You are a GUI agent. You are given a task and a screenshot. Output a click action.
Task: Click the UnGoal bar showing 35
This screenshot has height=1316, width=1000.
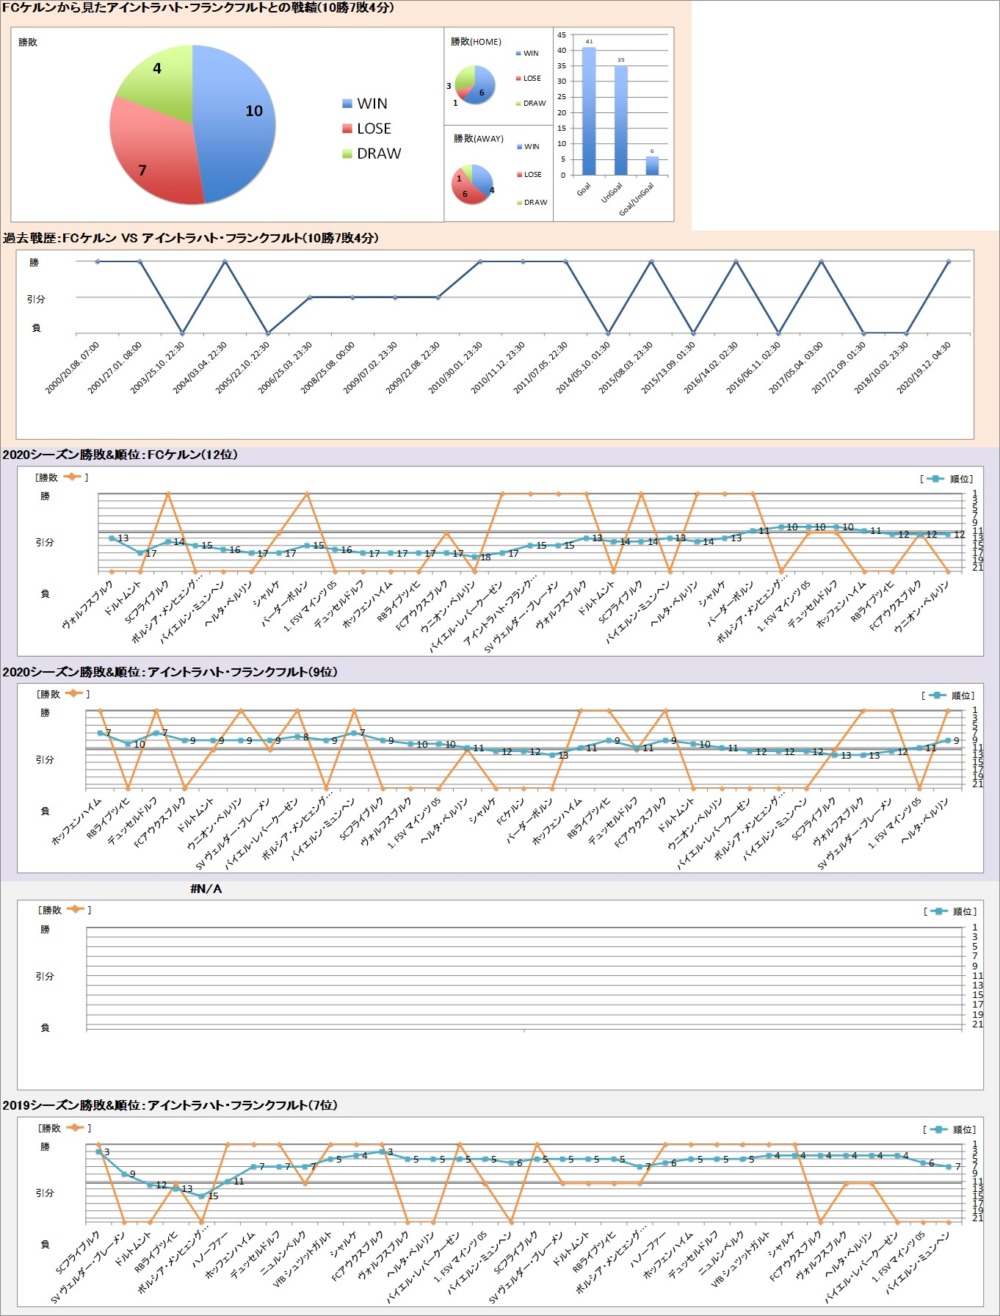click(x=621, y=120)
